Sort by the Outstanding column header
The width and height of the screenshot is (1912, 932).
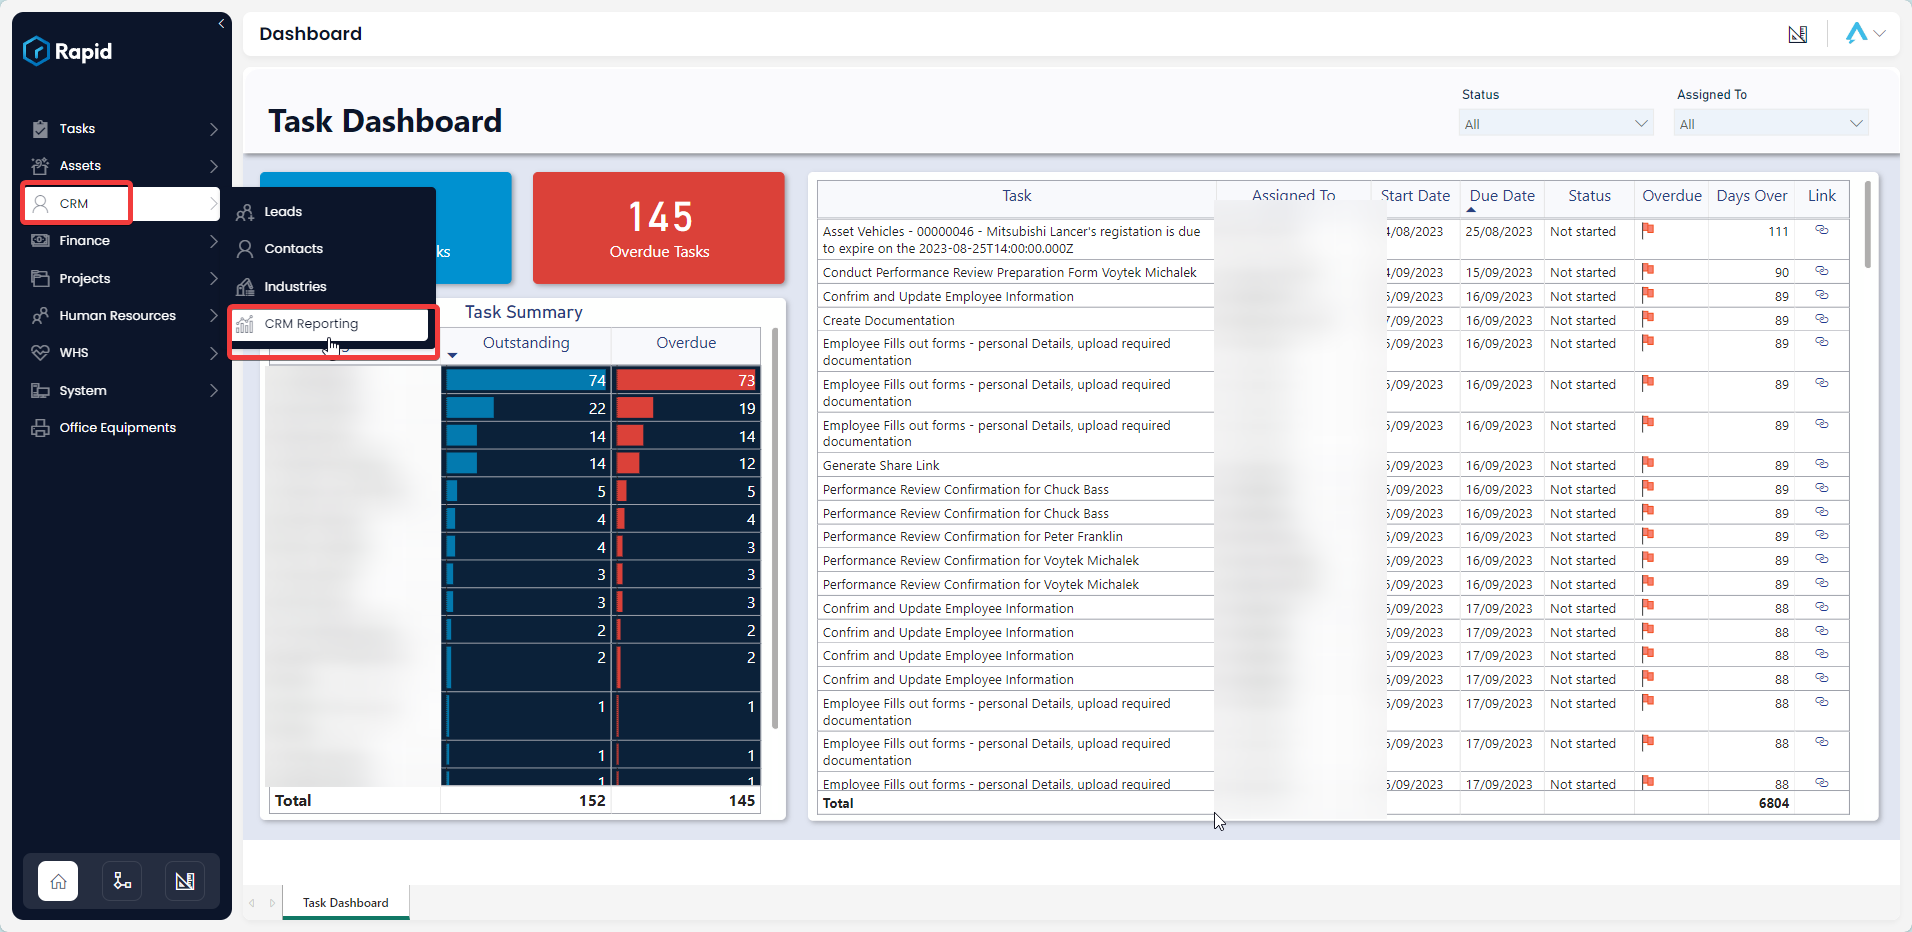(x=526, y=343)
